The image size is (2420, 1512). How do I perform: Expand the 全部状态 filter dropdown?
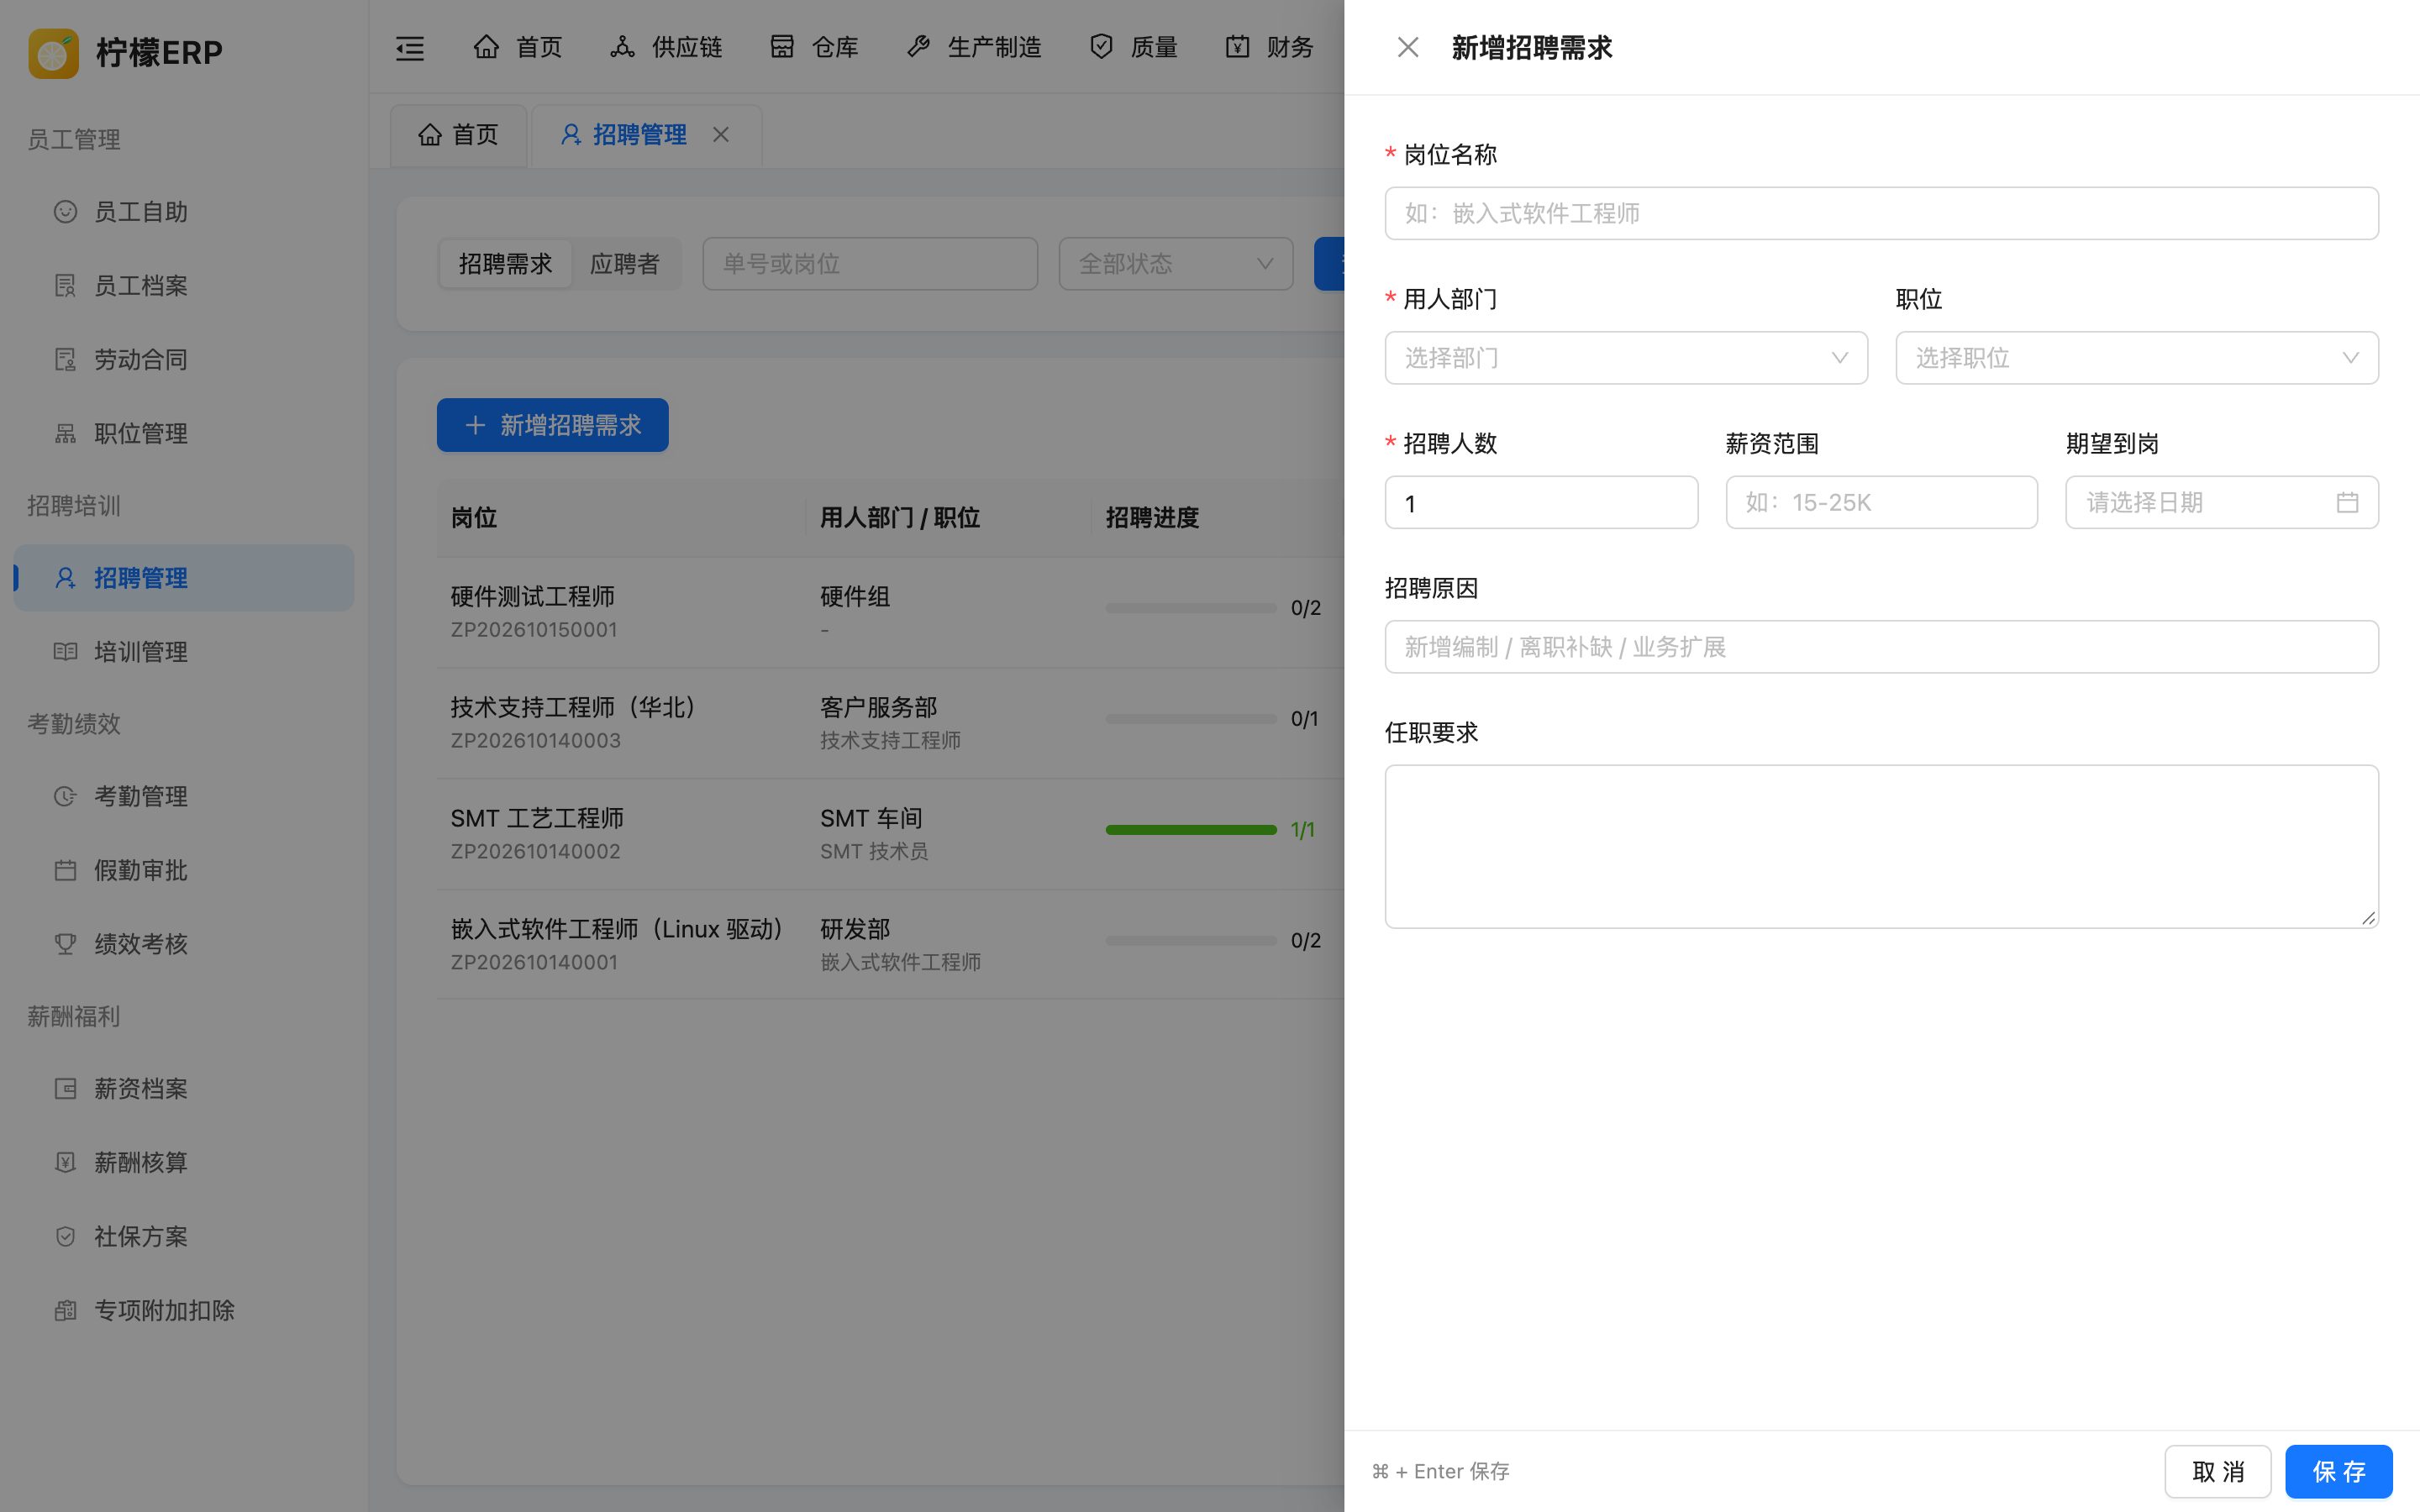[x=1176, y=264]
